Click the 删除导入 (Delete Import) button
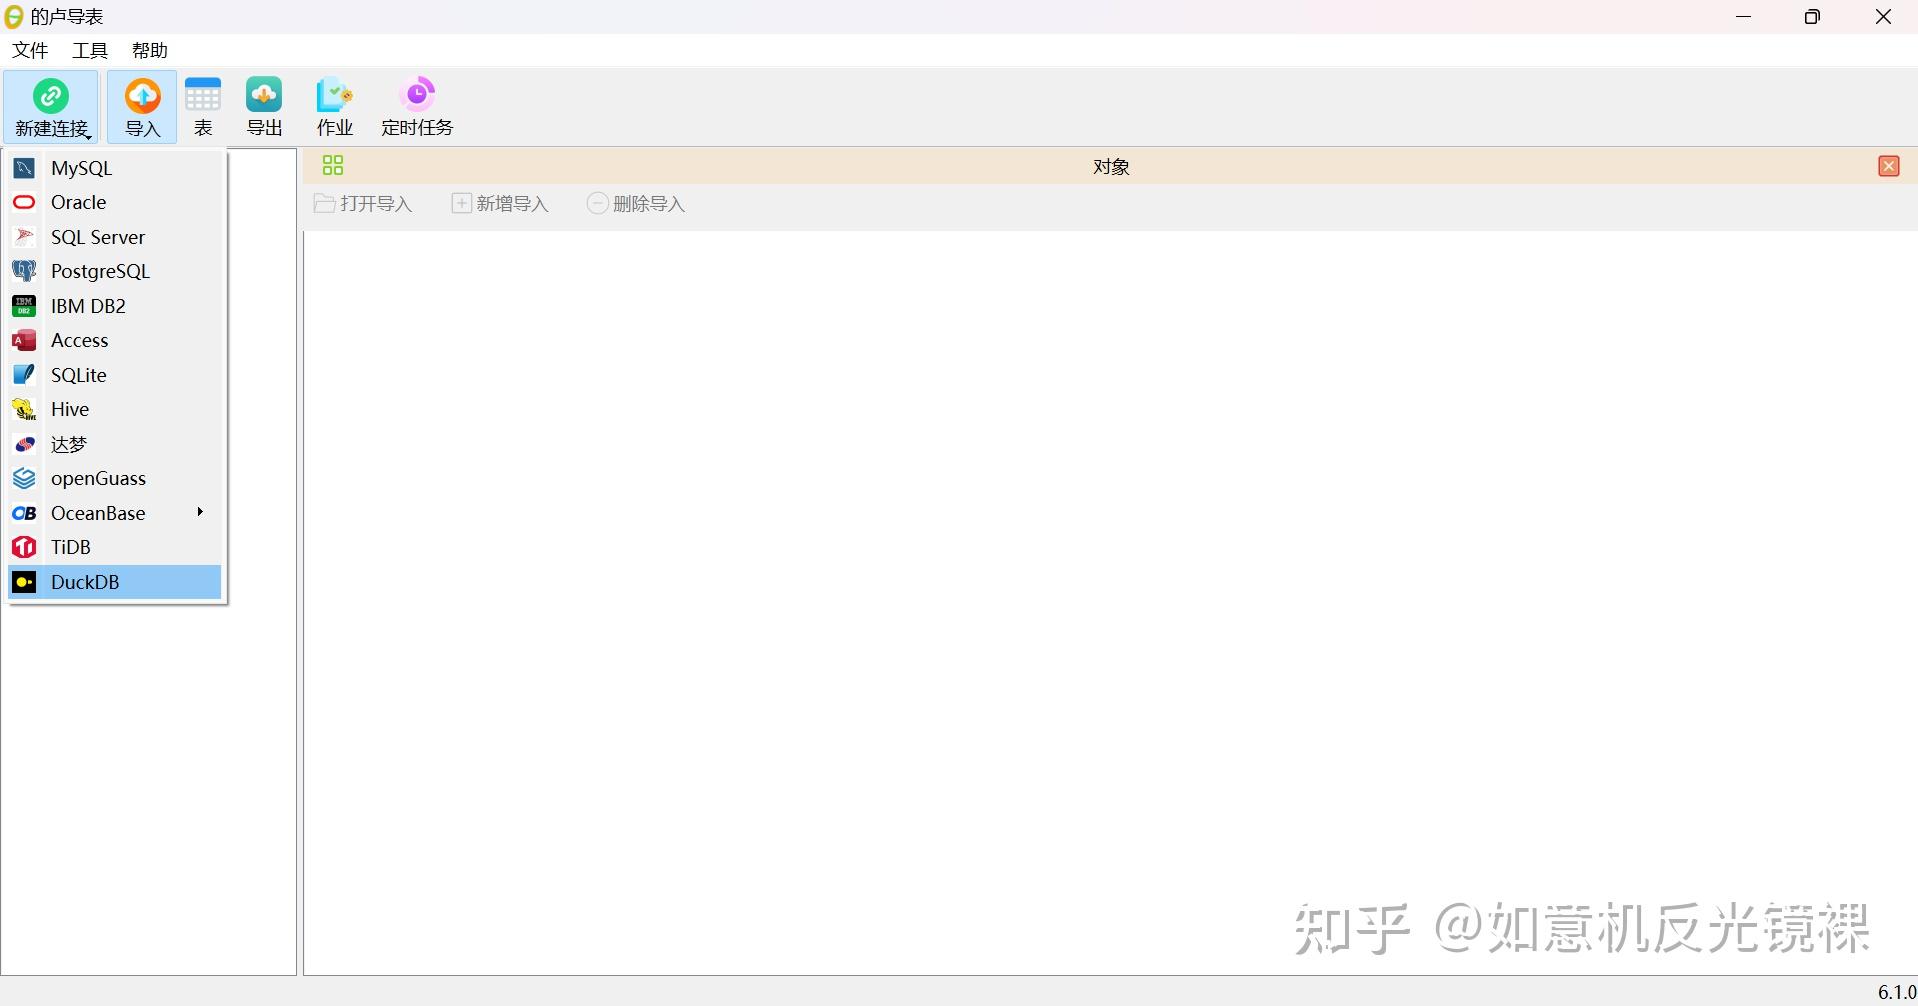 pos(634,203)
